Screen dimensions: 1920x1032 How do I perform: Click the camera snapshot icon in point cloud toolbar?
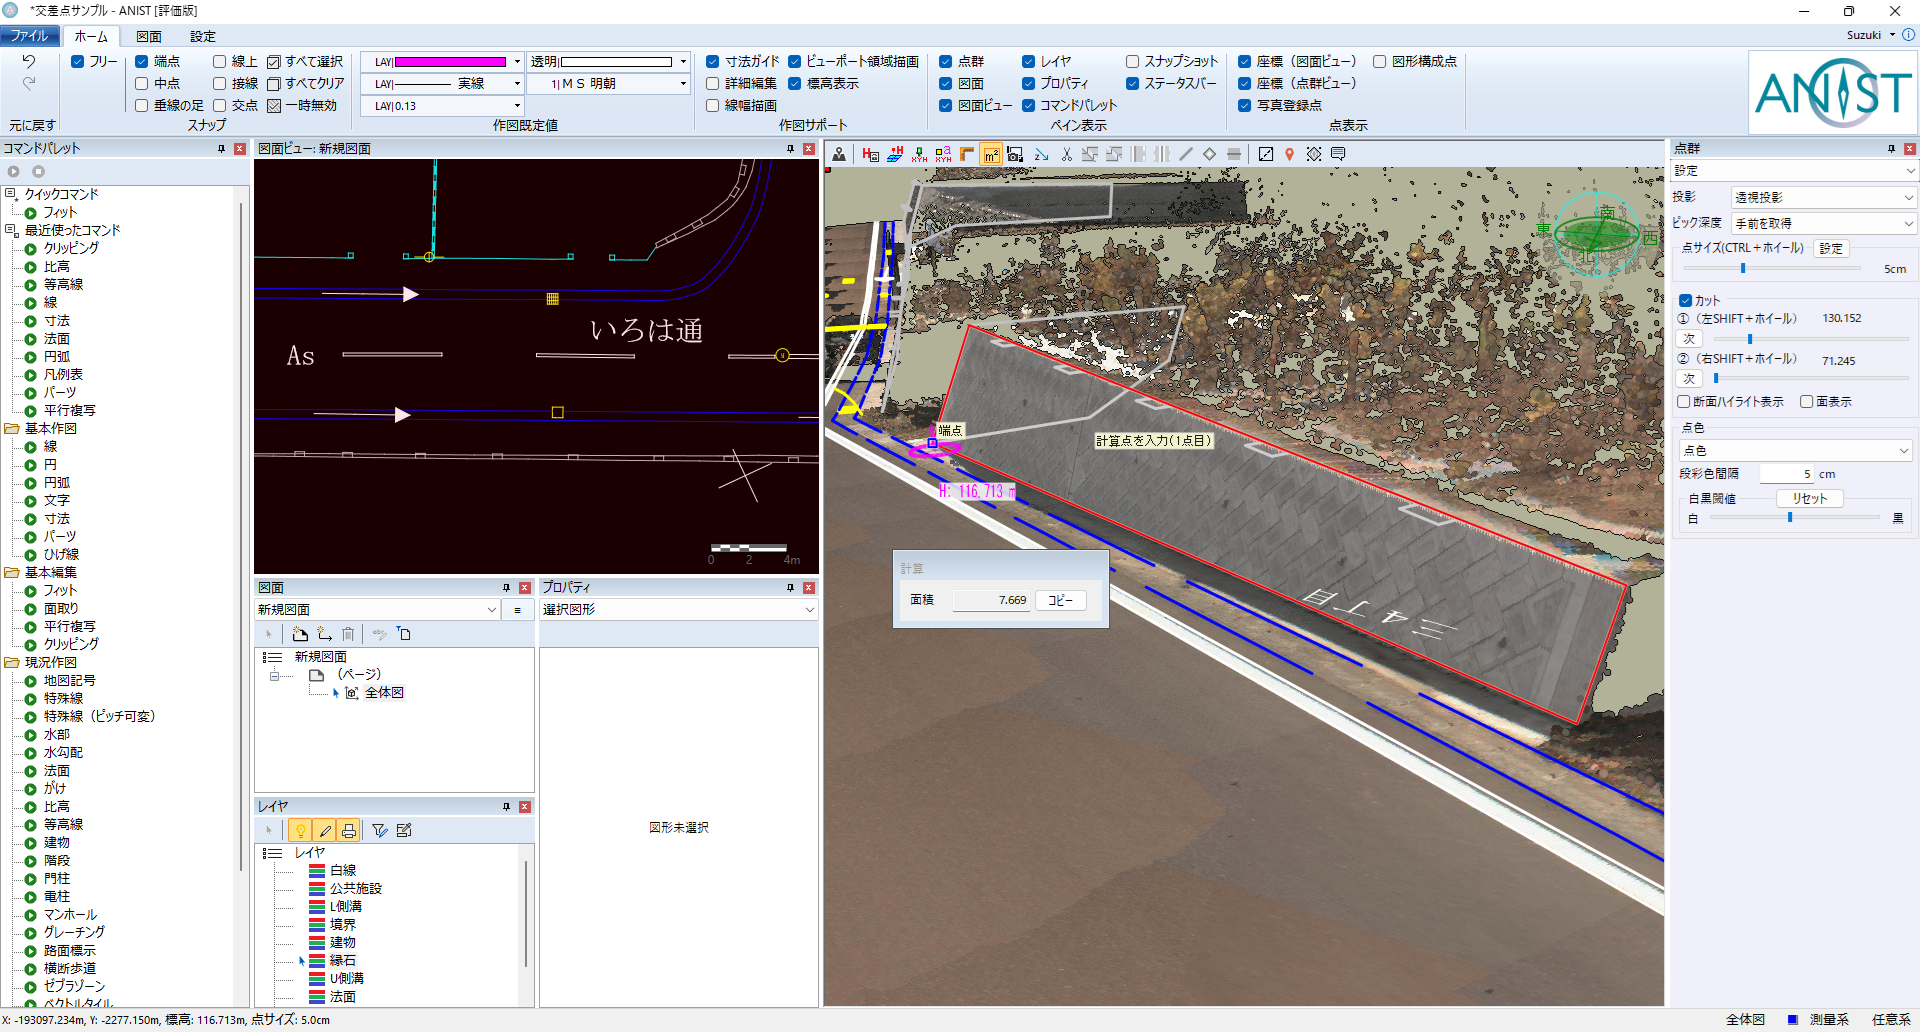(x=1015, y=154)
